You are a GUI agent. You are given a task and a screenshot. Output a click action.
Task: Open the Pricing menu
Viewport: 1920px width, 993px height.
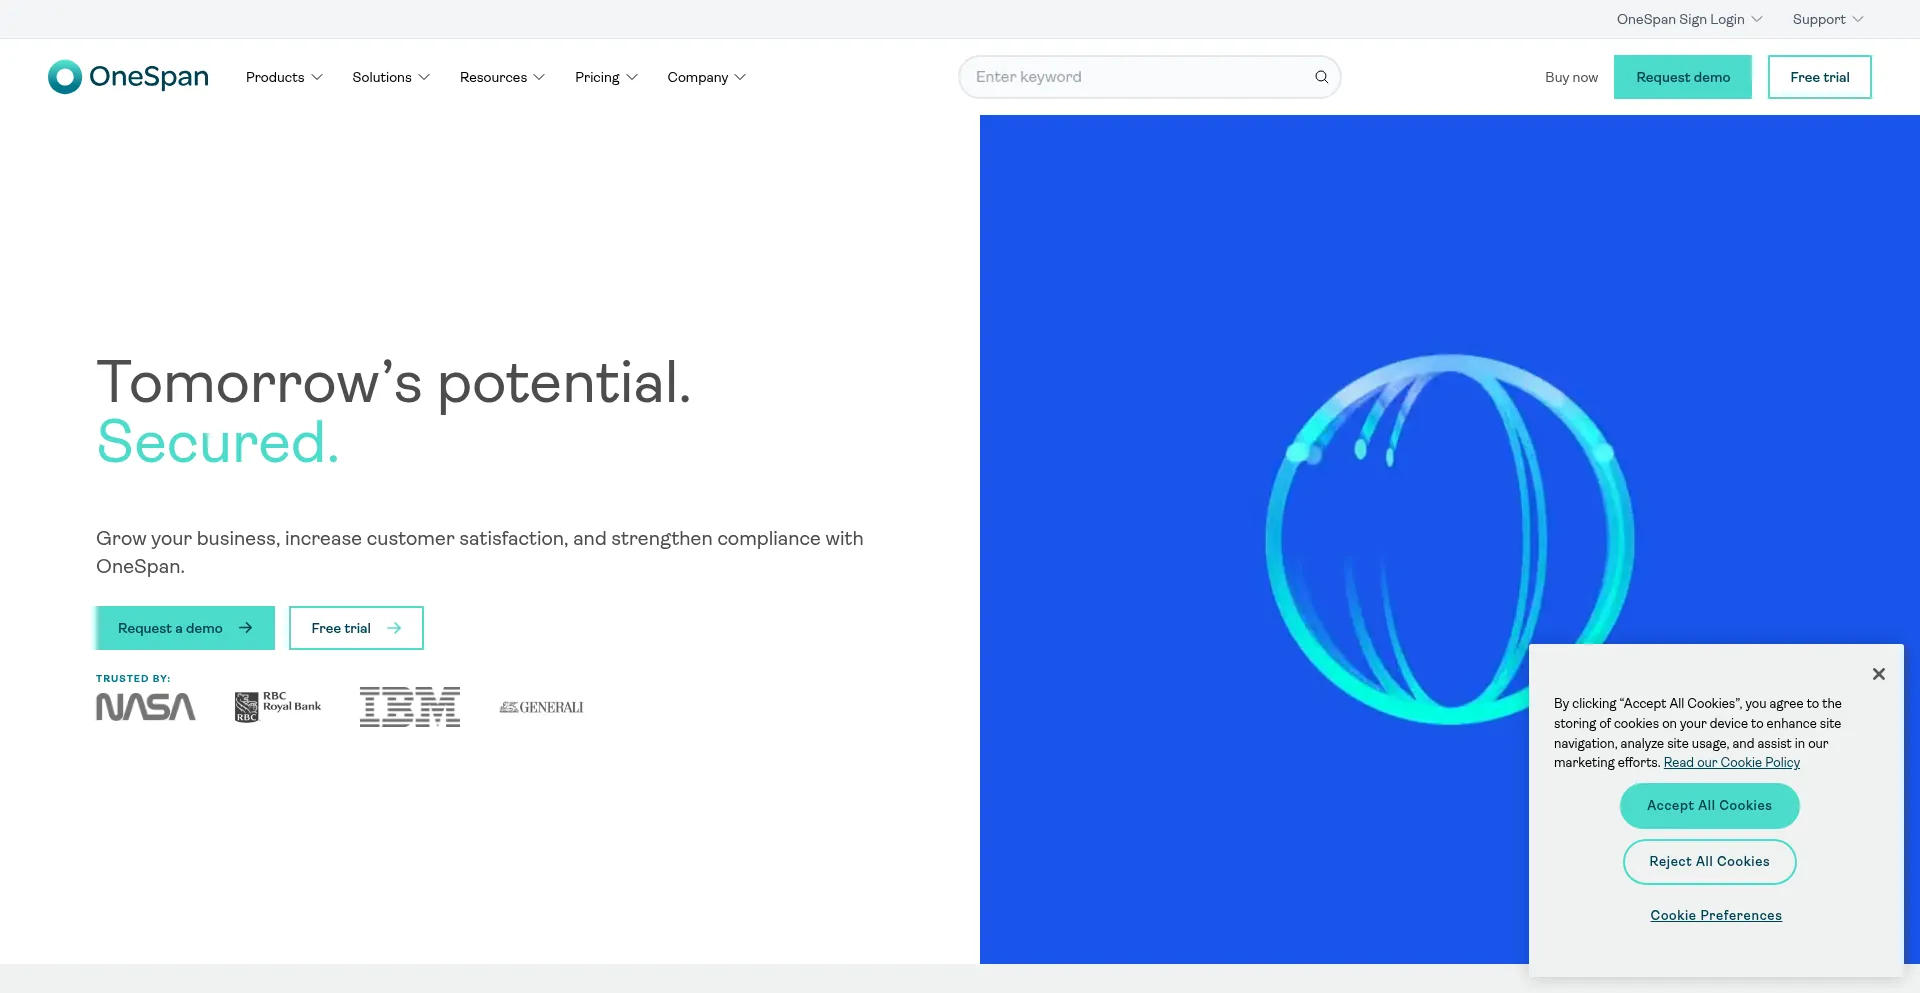(x=606, y=77)
